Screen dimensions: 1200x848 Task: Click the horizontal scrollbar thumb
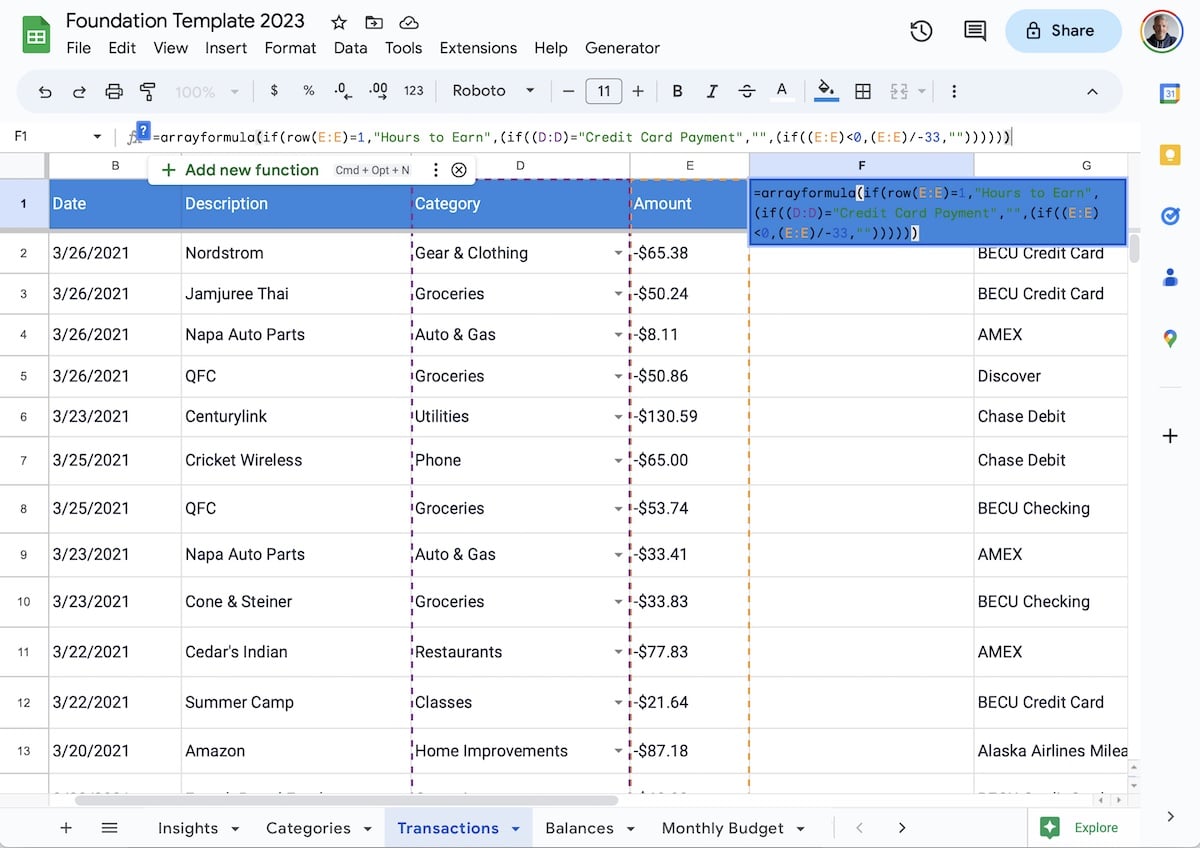tap(346, 800)
